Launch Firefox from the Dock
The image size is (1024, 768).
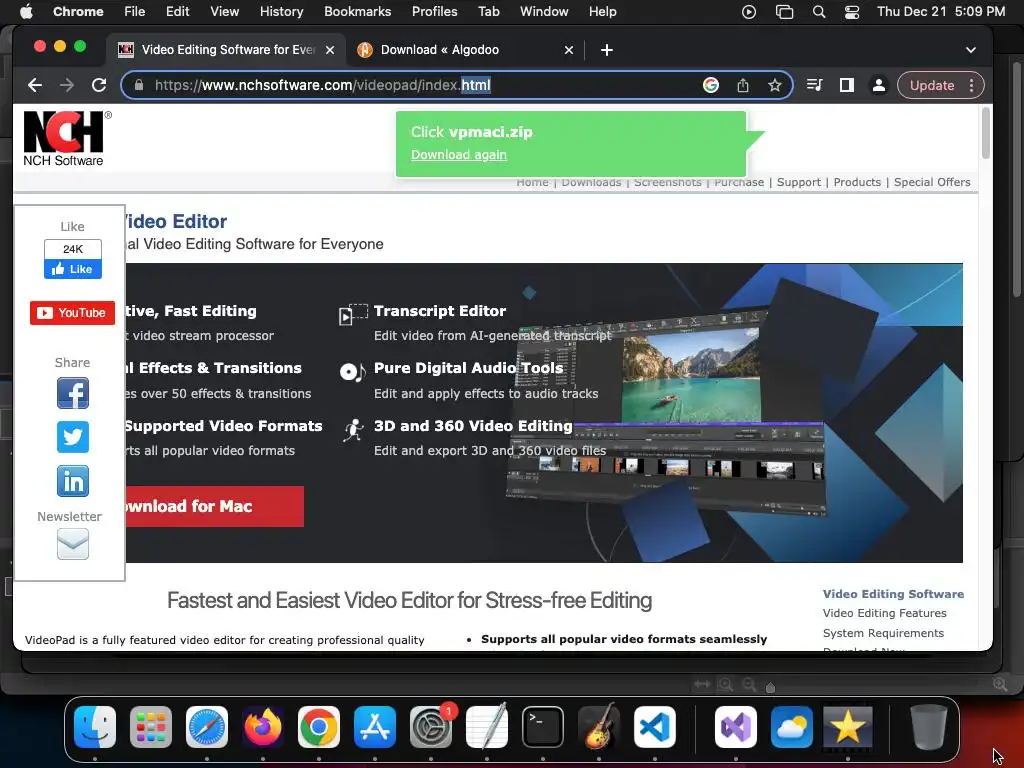pyautogui.click(x=263, y=727)
